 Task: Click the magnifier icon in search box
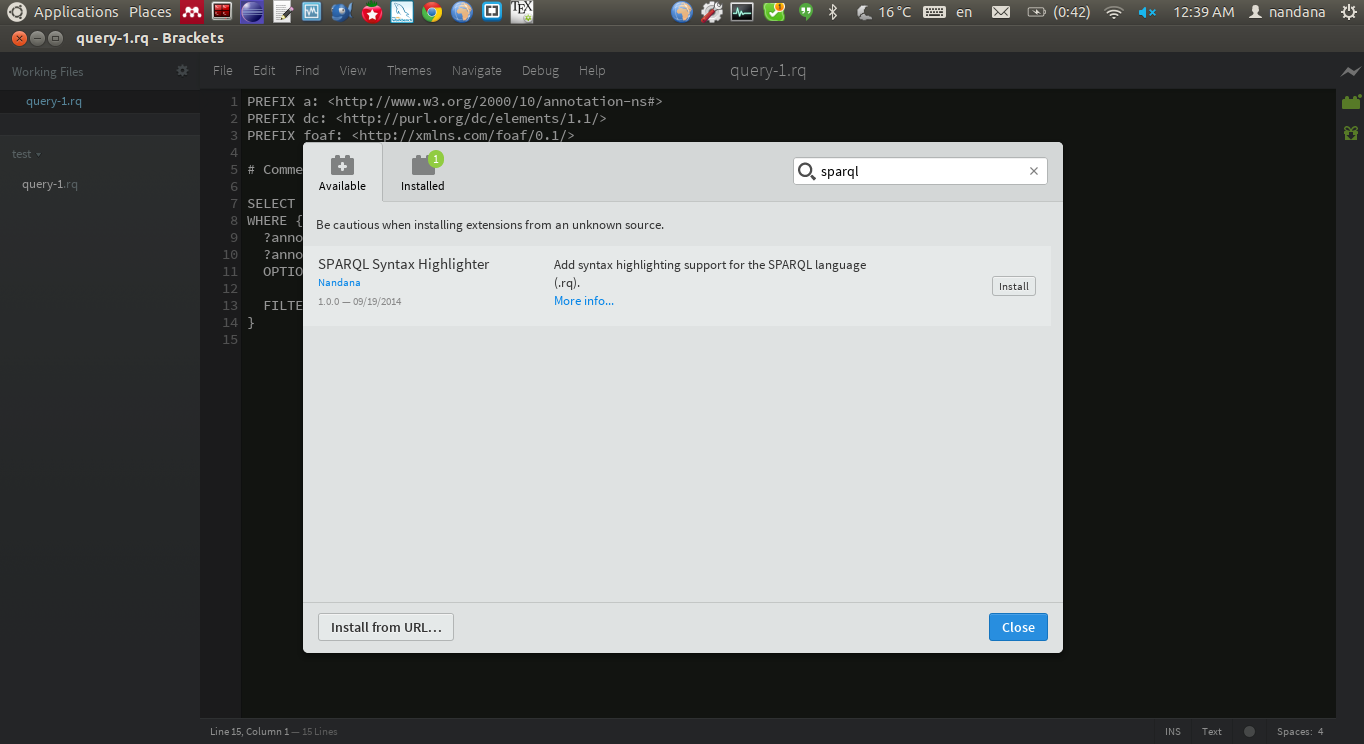coord(806,171)
